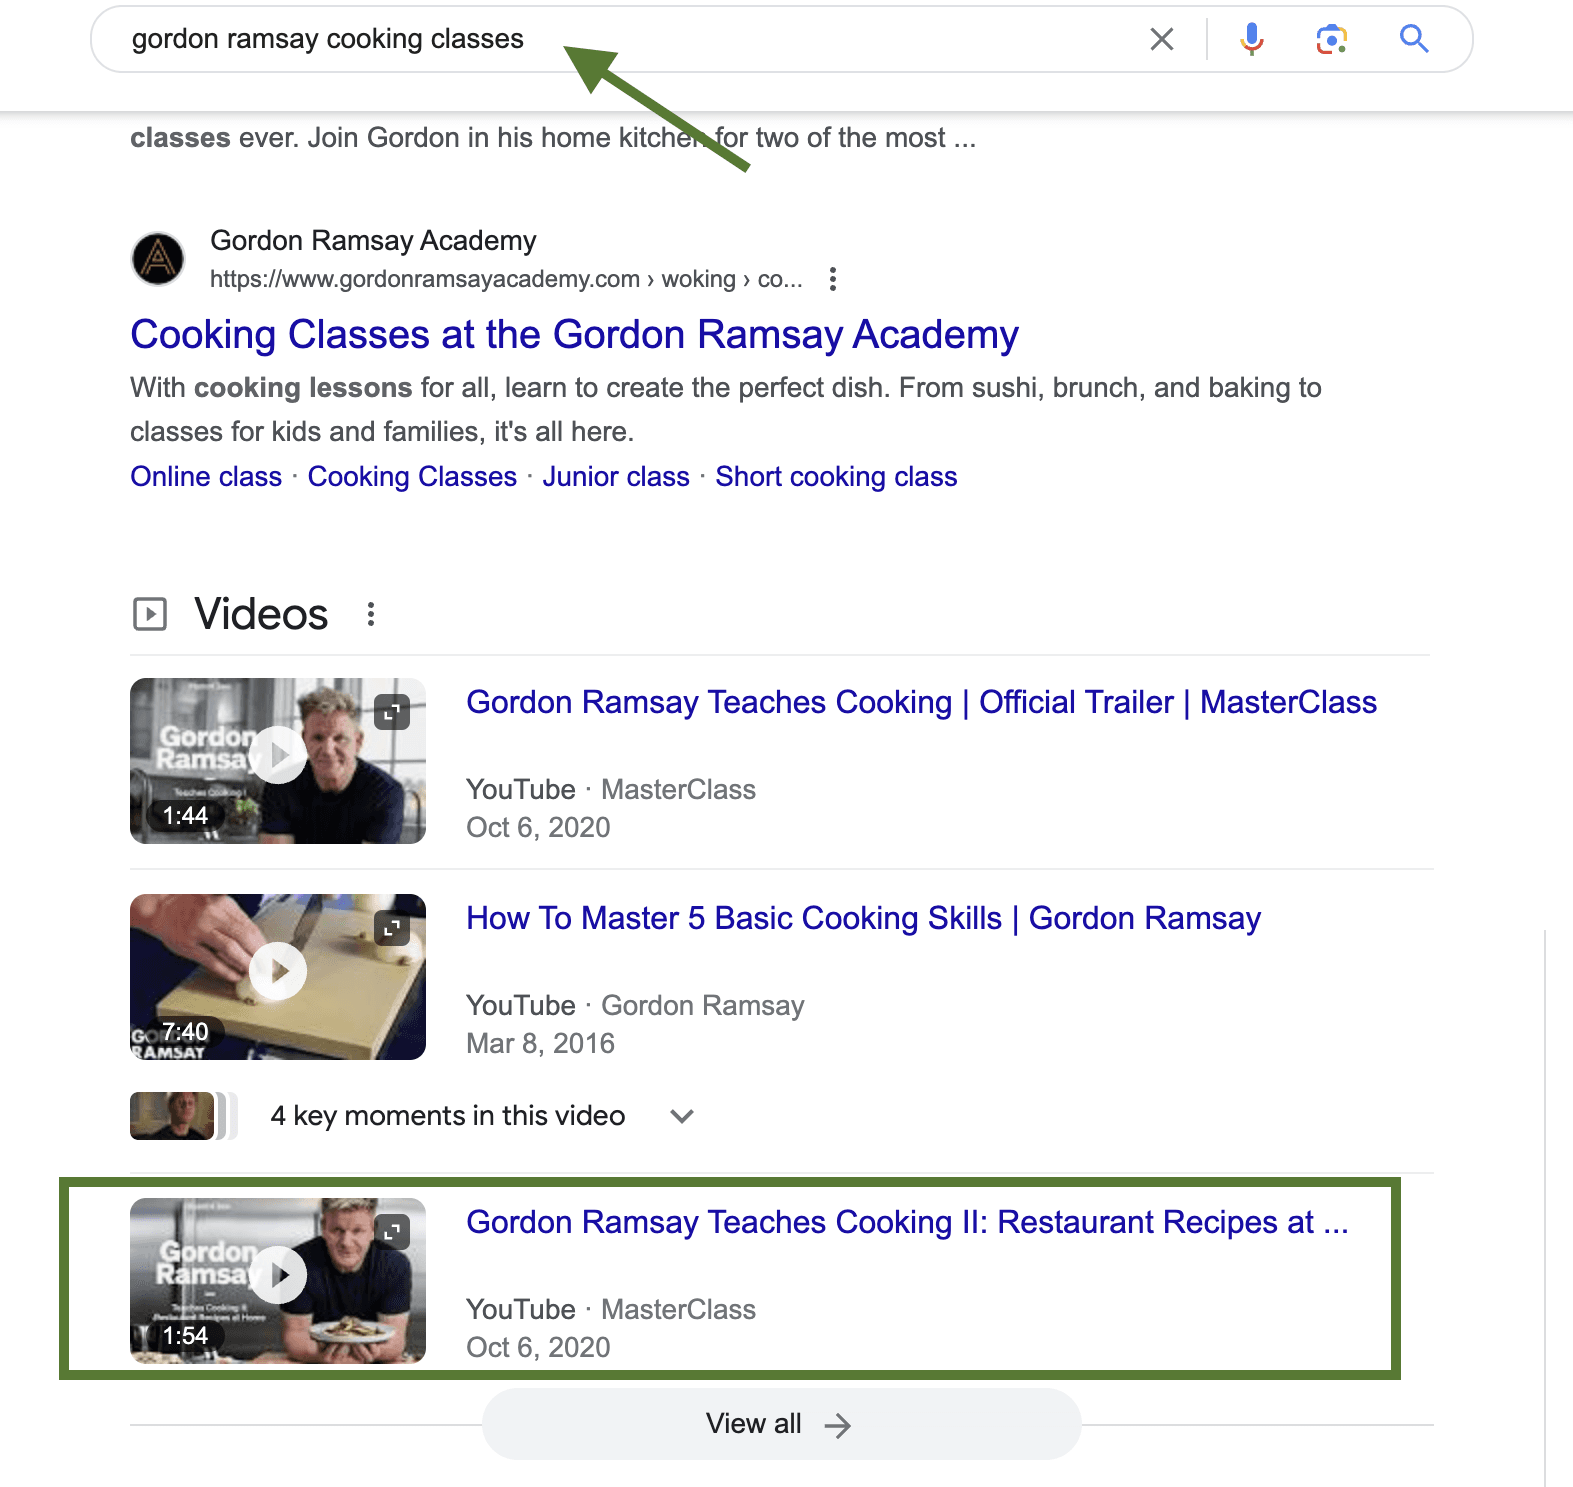This screenshot has height=1487, width=1573.
Task: Open Google Lens image search icon
Action: tap(1331, 39)
